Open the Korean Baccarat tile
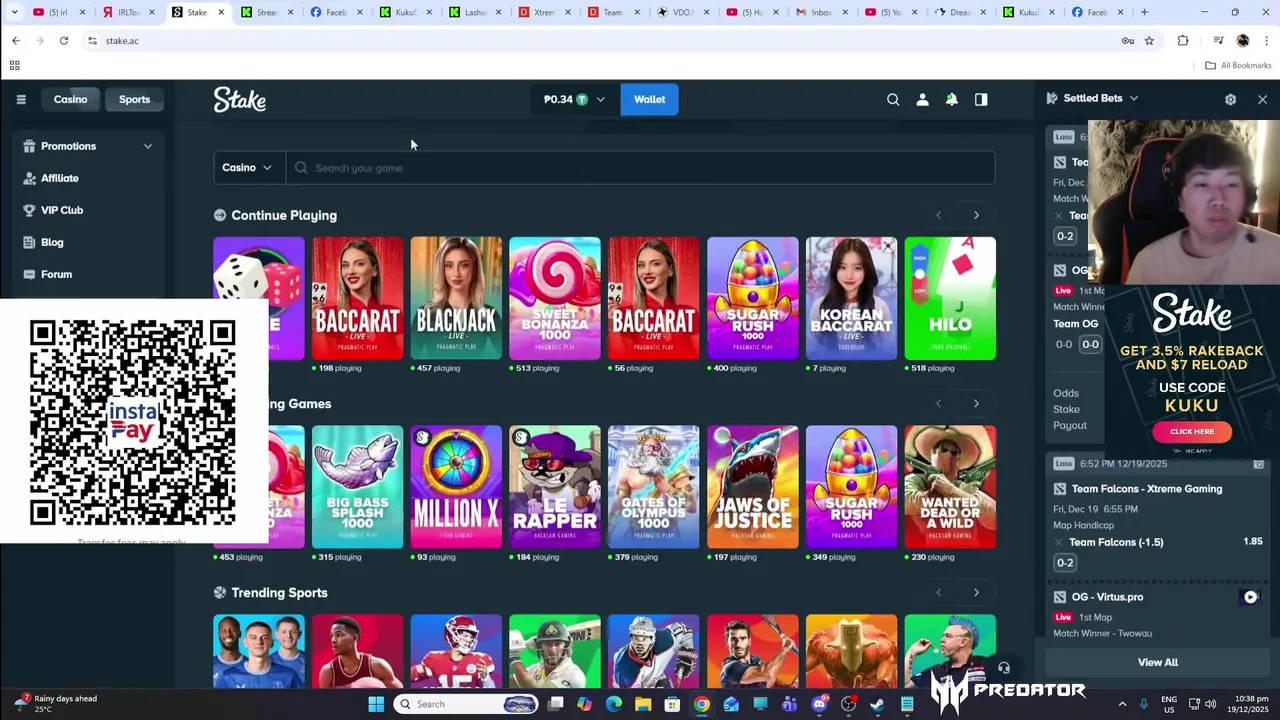This screenshot has width=1280, height=720. tap(851, 298)
